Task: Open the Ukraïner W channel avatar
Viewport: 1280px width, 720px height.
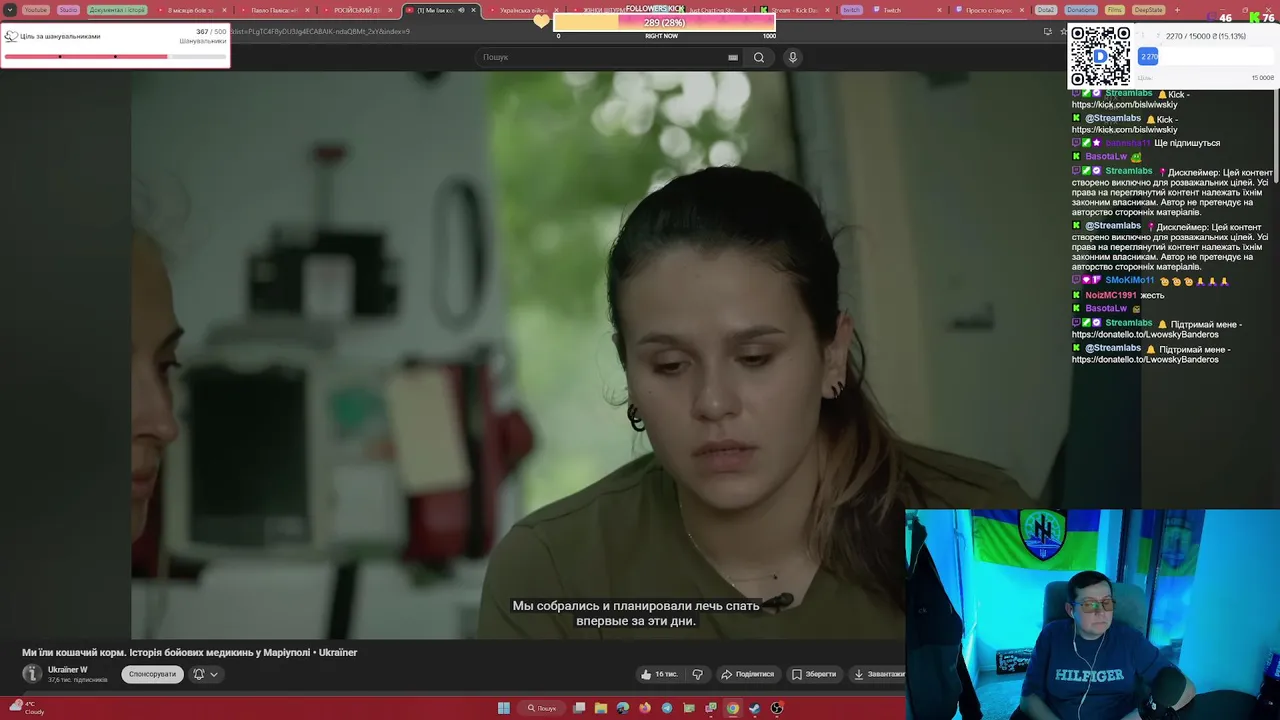Action: (x=32, y=674)
